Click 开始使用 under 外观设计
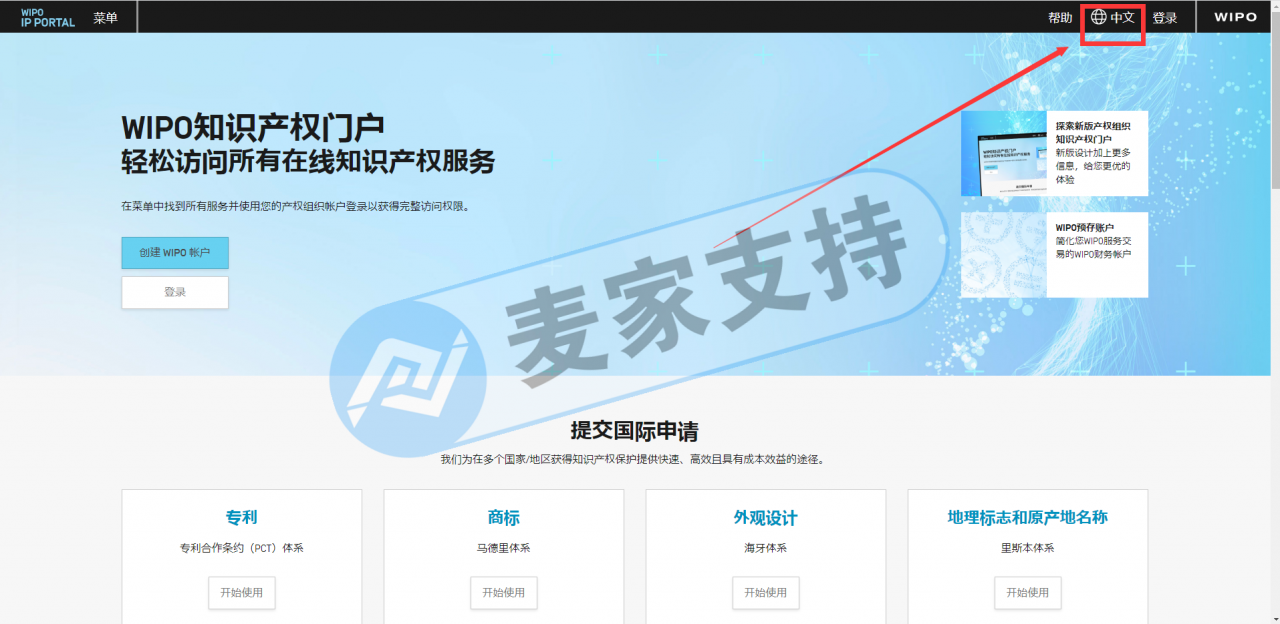This screenshot has width=1280, height=624. [x=766, y=592]
